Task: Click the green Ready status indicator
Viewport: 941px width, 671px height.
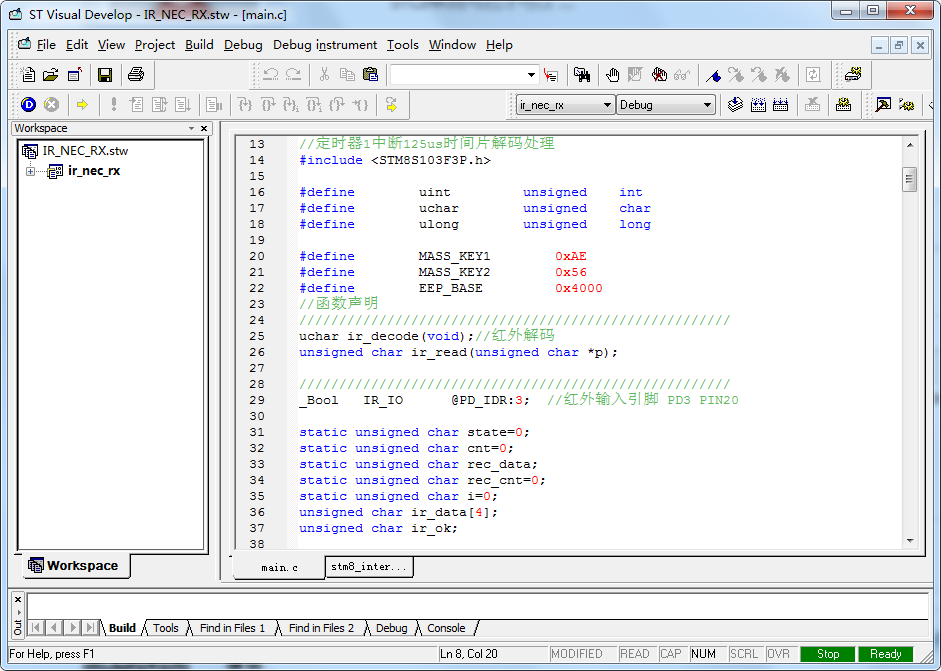Action: pyautogui.click(x=885, y=654)
